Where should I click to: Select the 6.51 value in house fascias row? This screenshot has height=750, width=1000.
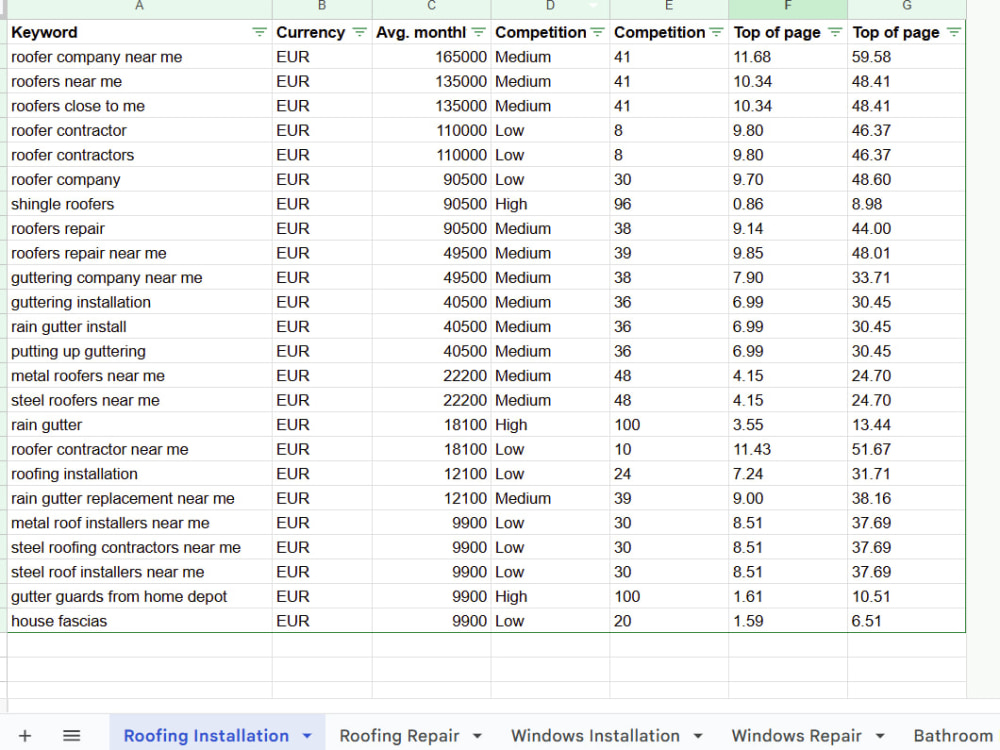(x=907, y=621)
